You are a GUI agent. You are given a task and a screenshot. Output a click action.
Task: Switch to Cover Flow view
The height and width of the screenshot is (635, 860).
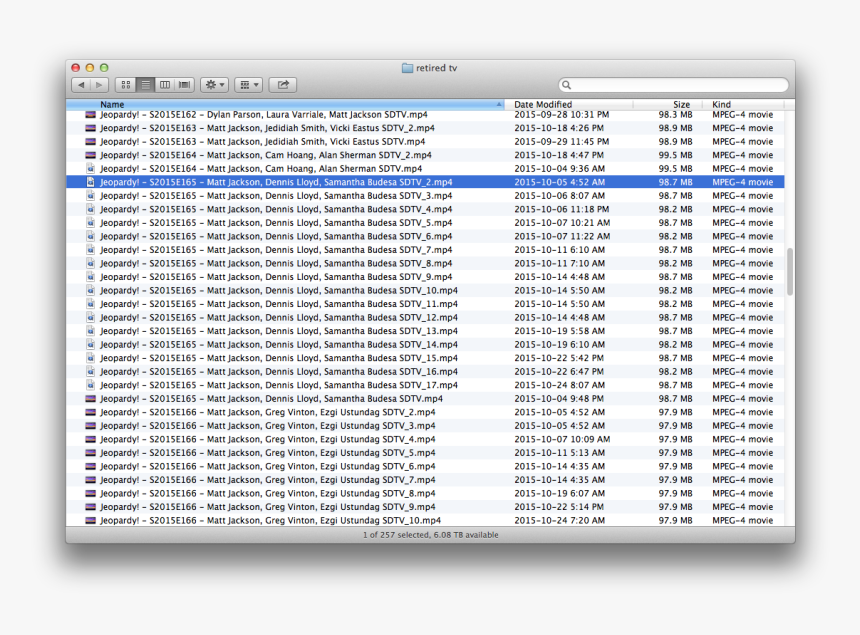click(x=184, y=85)
